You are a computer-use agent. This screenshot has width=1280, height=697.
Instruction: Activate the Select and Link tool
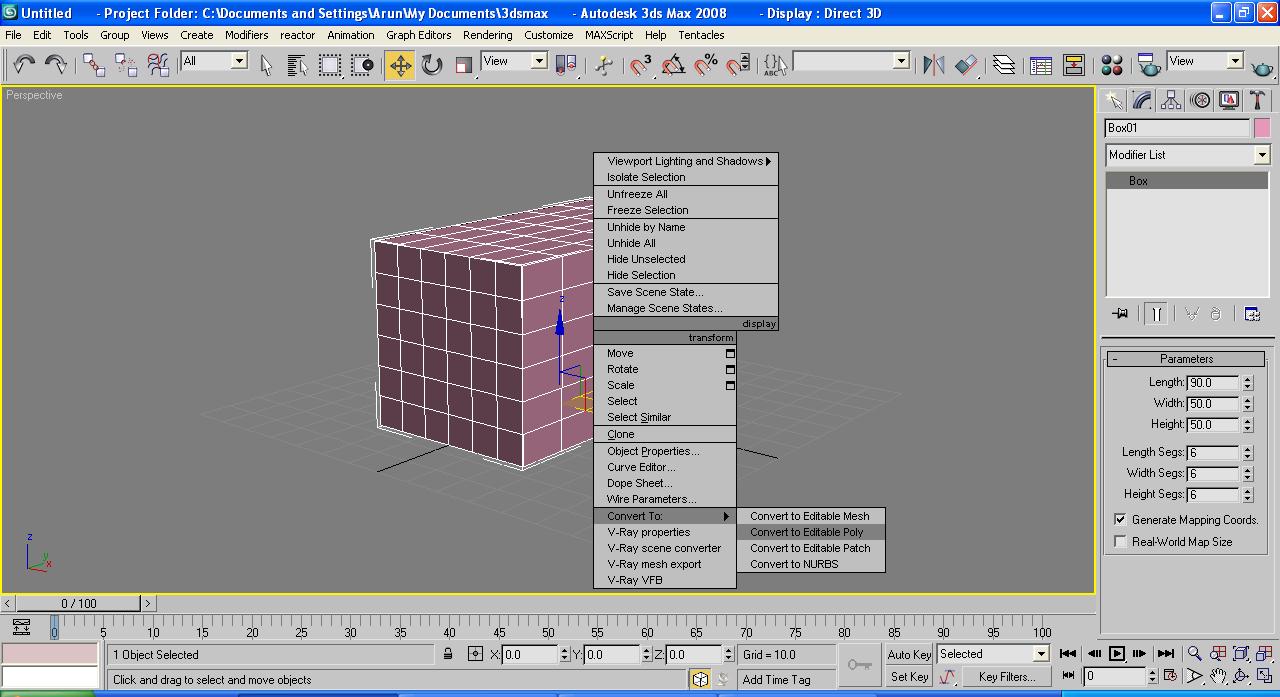tap(94, 65)
